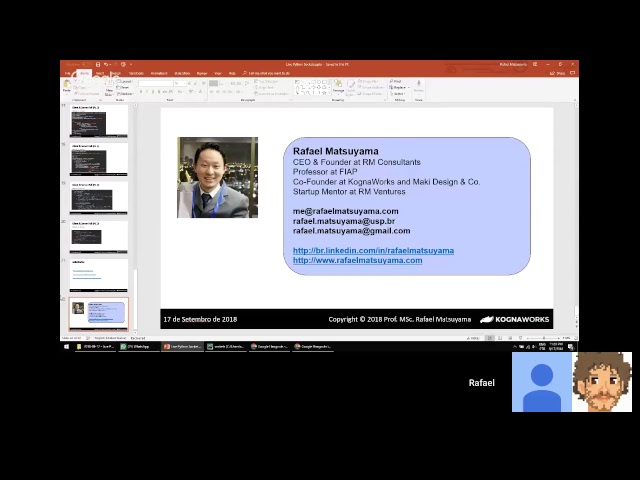Click in the font name box

tap(155, 83)
